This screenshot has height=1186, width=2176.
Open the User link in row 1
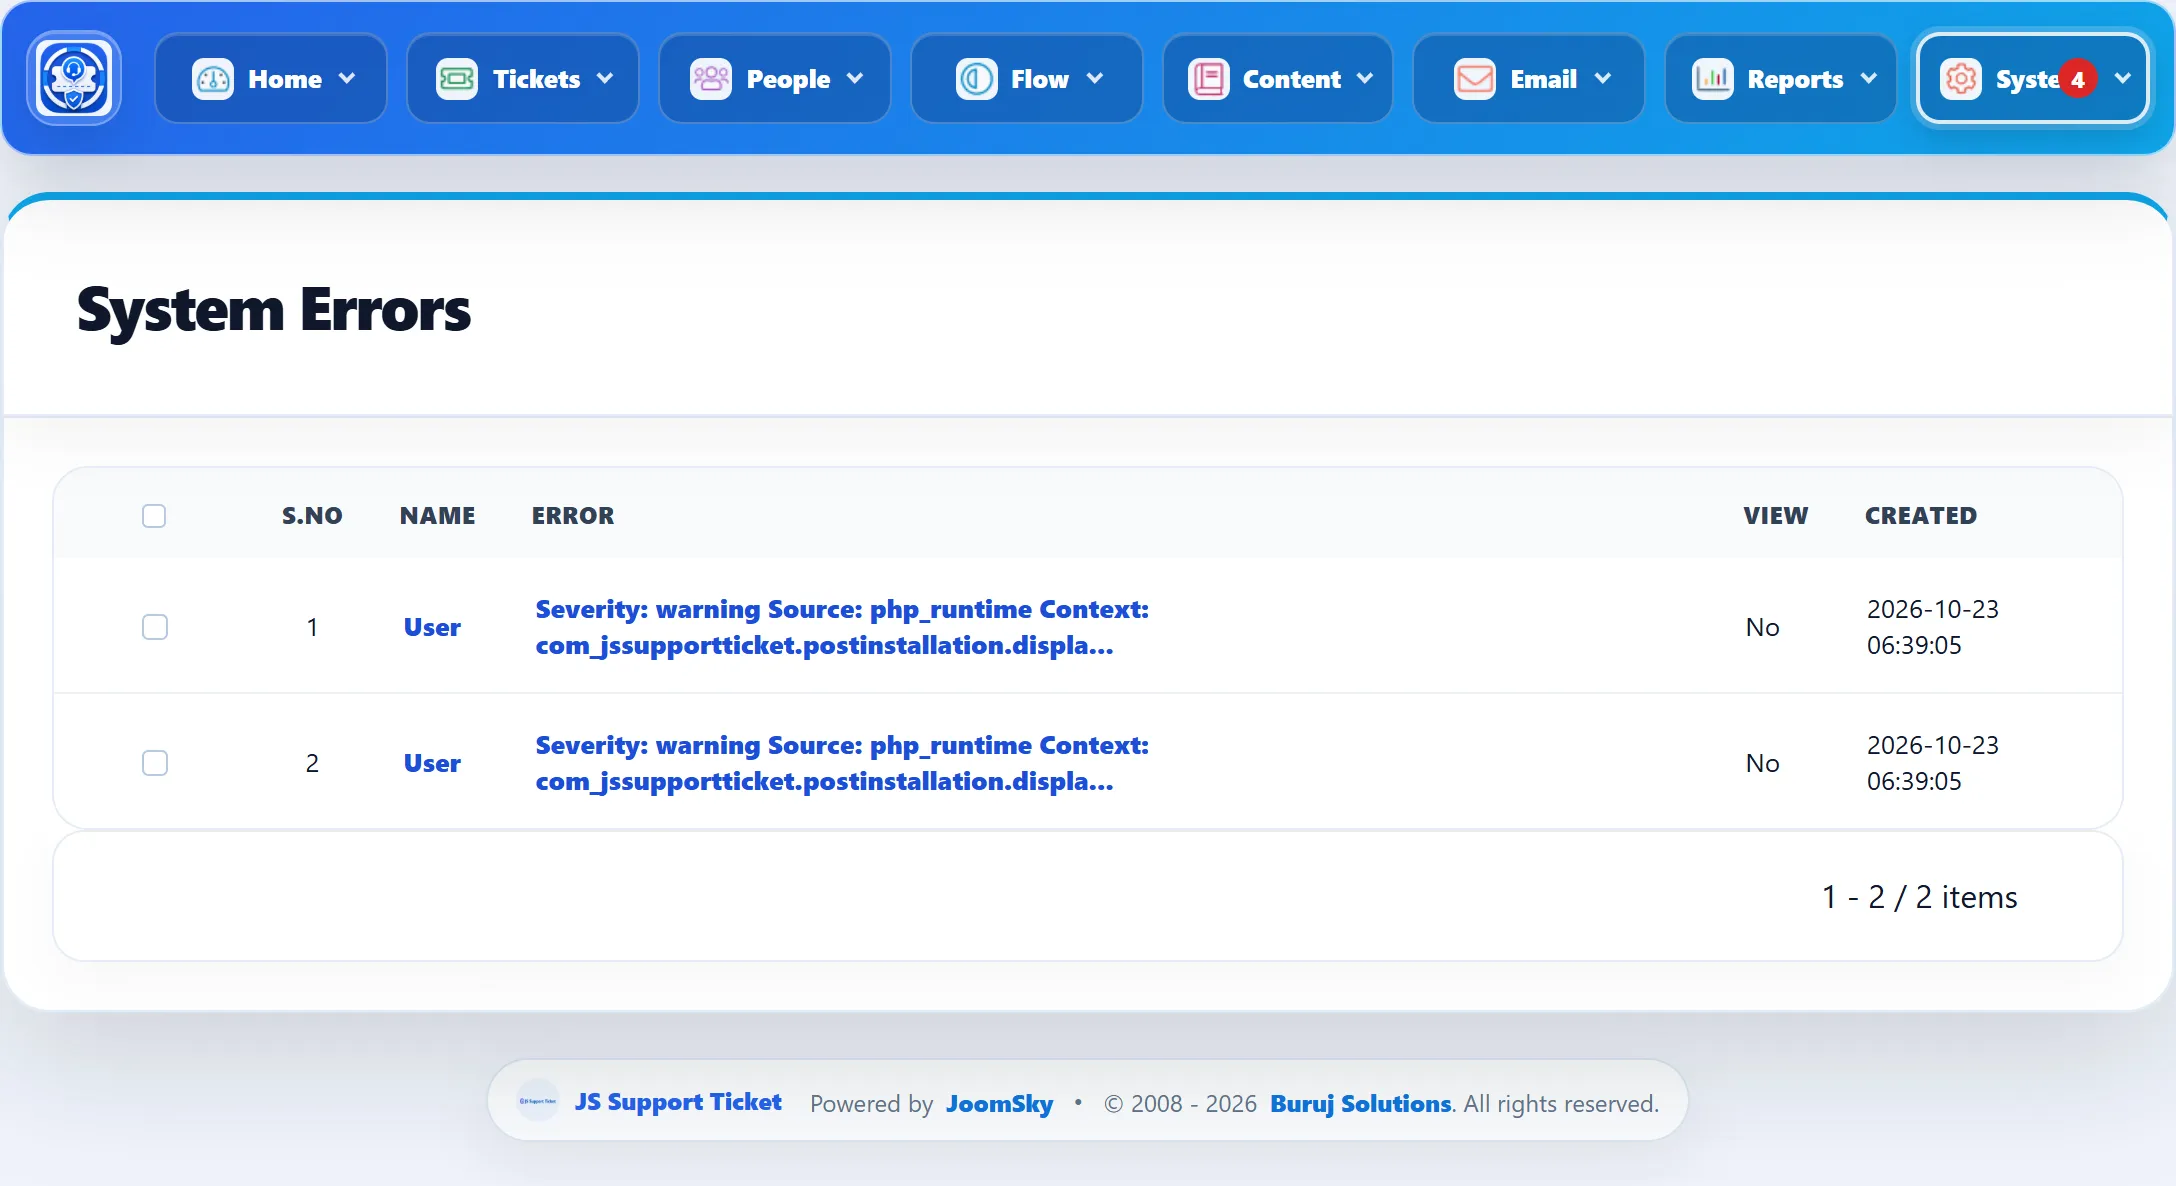coord(432,627)
